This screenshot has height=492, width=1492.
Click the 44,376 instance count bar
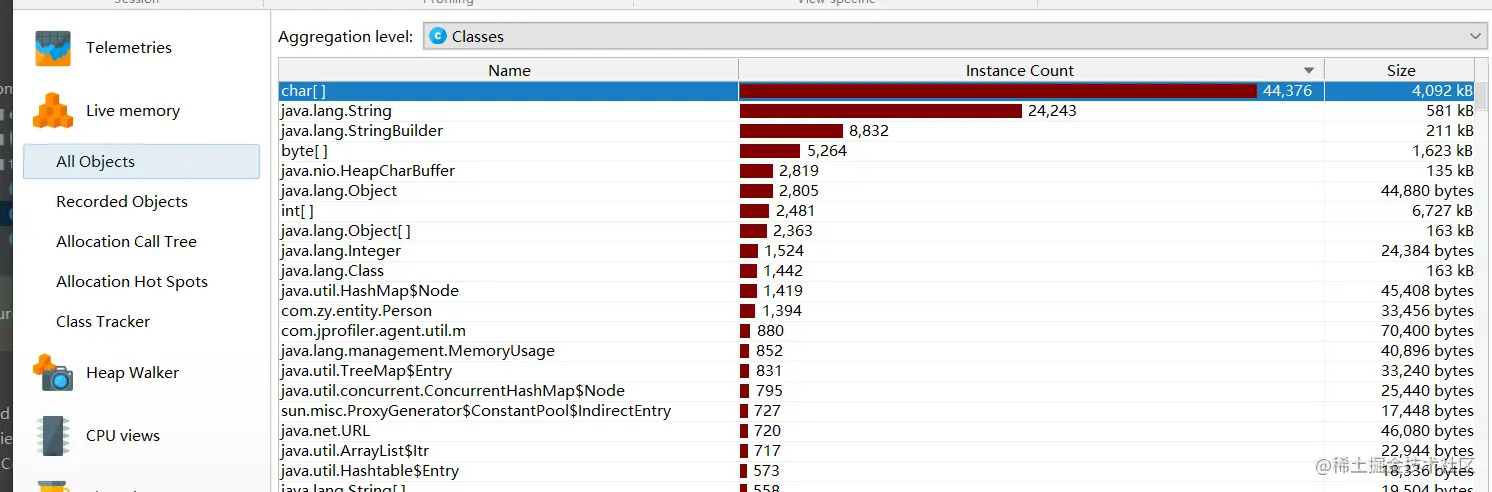coord(998,91)
